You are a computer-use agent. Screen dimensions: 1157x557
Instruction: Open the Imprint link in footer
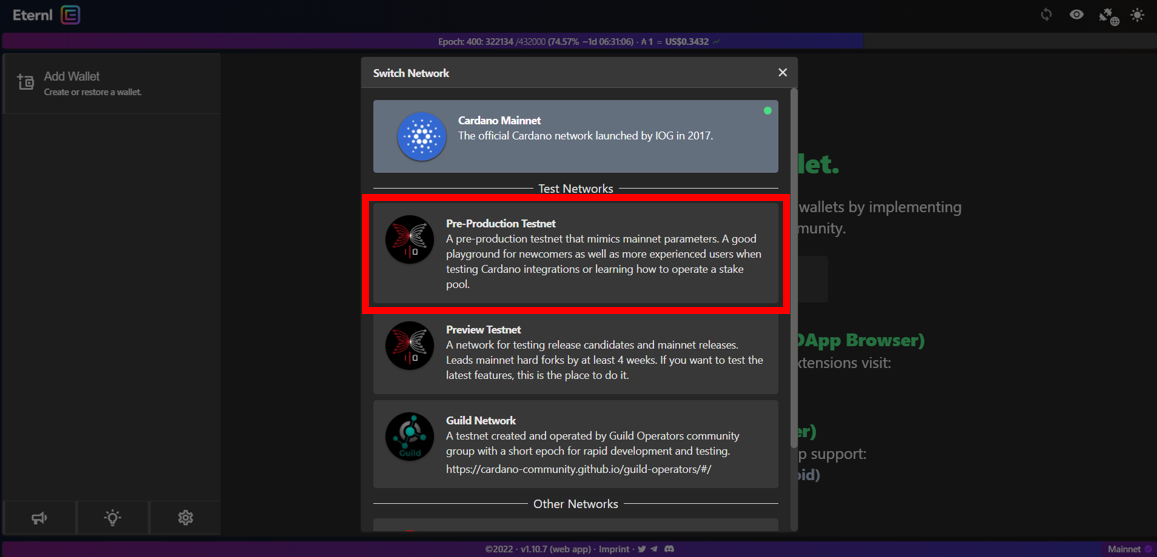pos(614,549)
